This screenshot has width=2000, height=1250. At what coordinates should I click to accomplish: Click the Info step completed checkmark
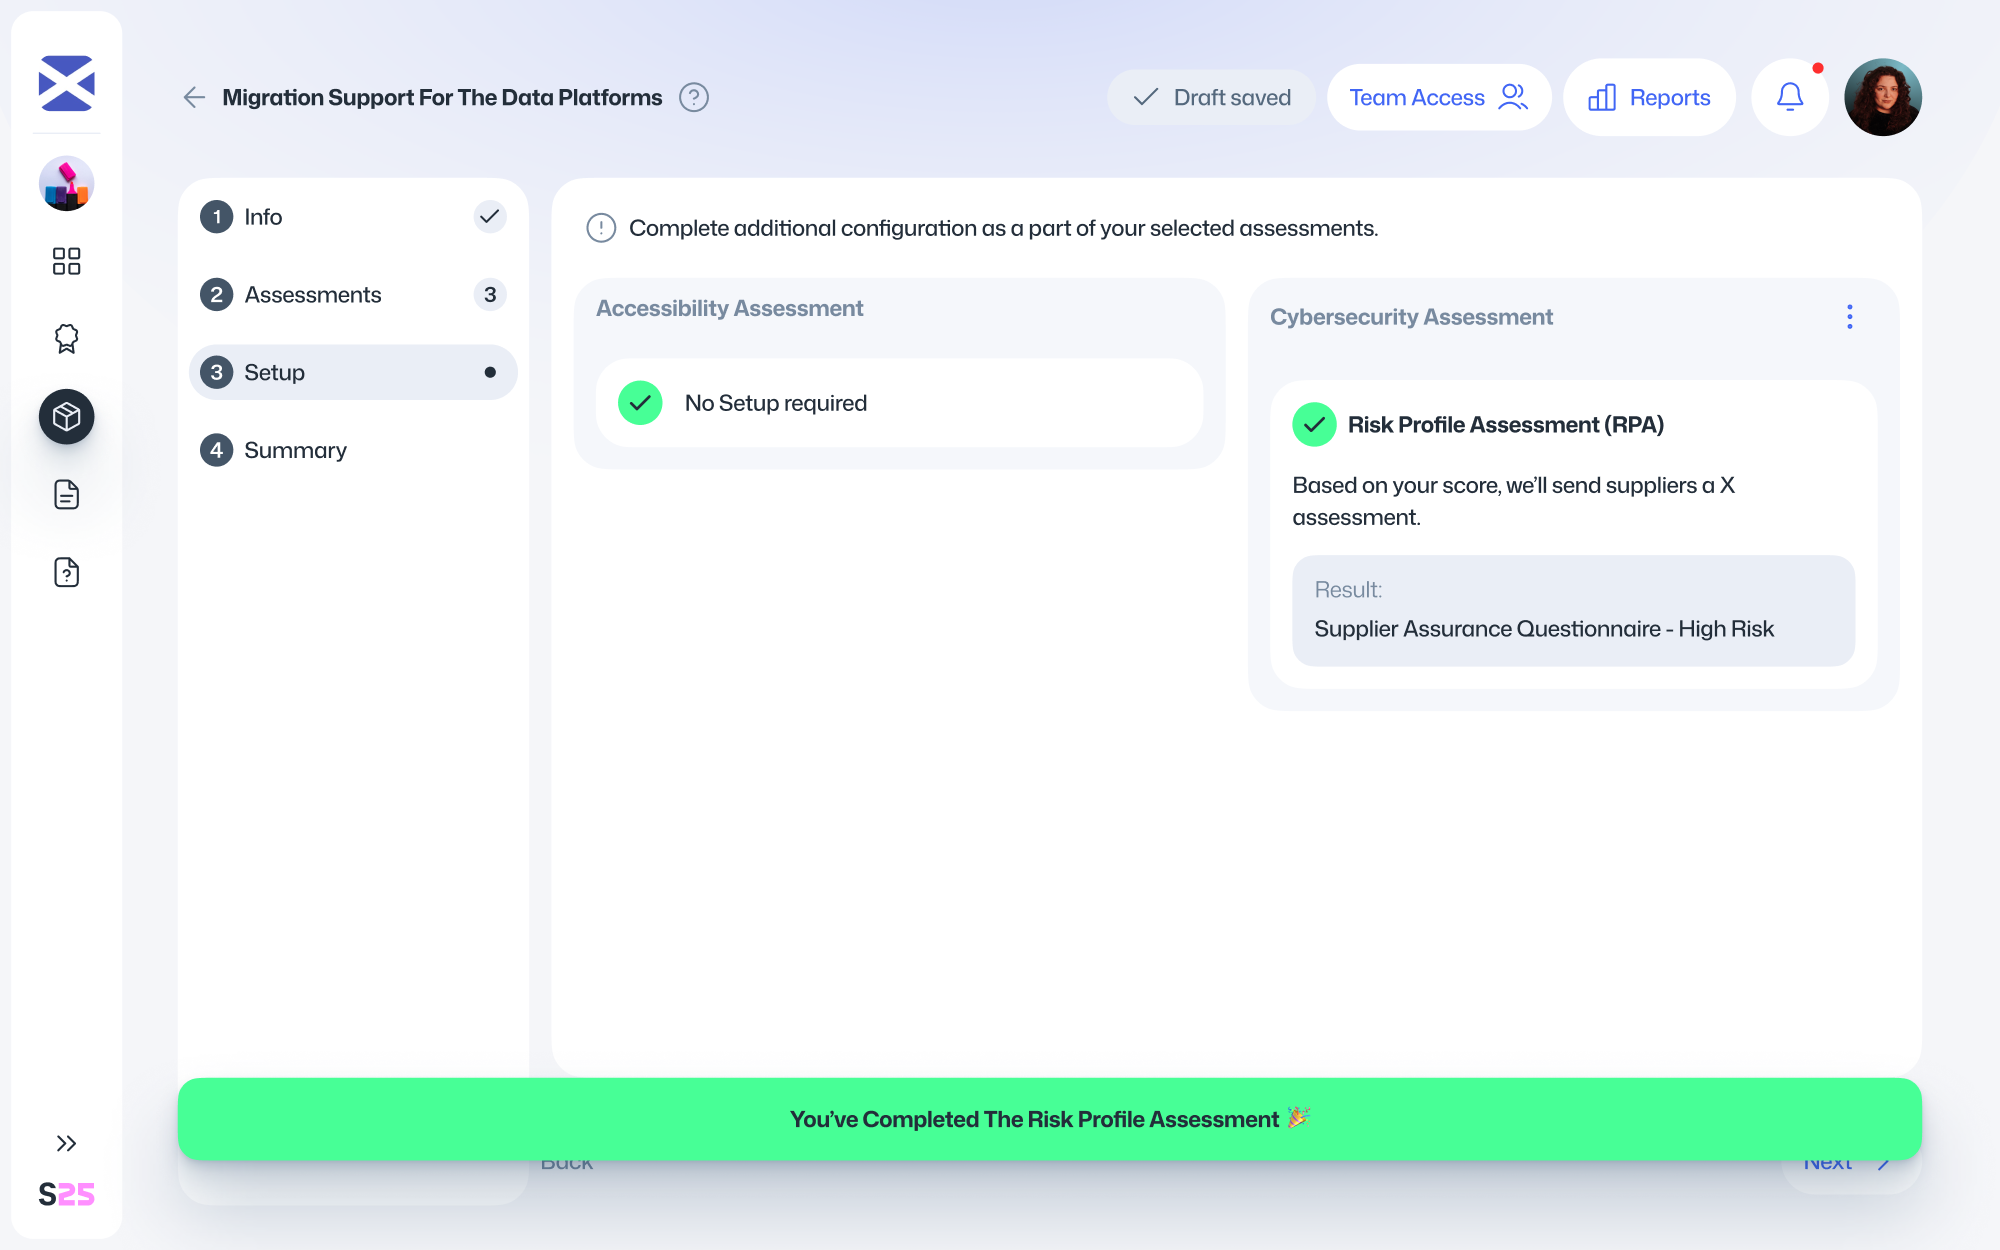point(489,217)
